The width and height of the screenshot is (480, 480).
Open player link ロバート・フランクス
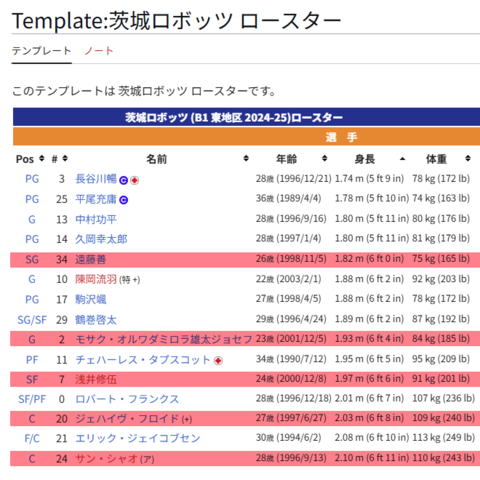click(x=127, y=399)
